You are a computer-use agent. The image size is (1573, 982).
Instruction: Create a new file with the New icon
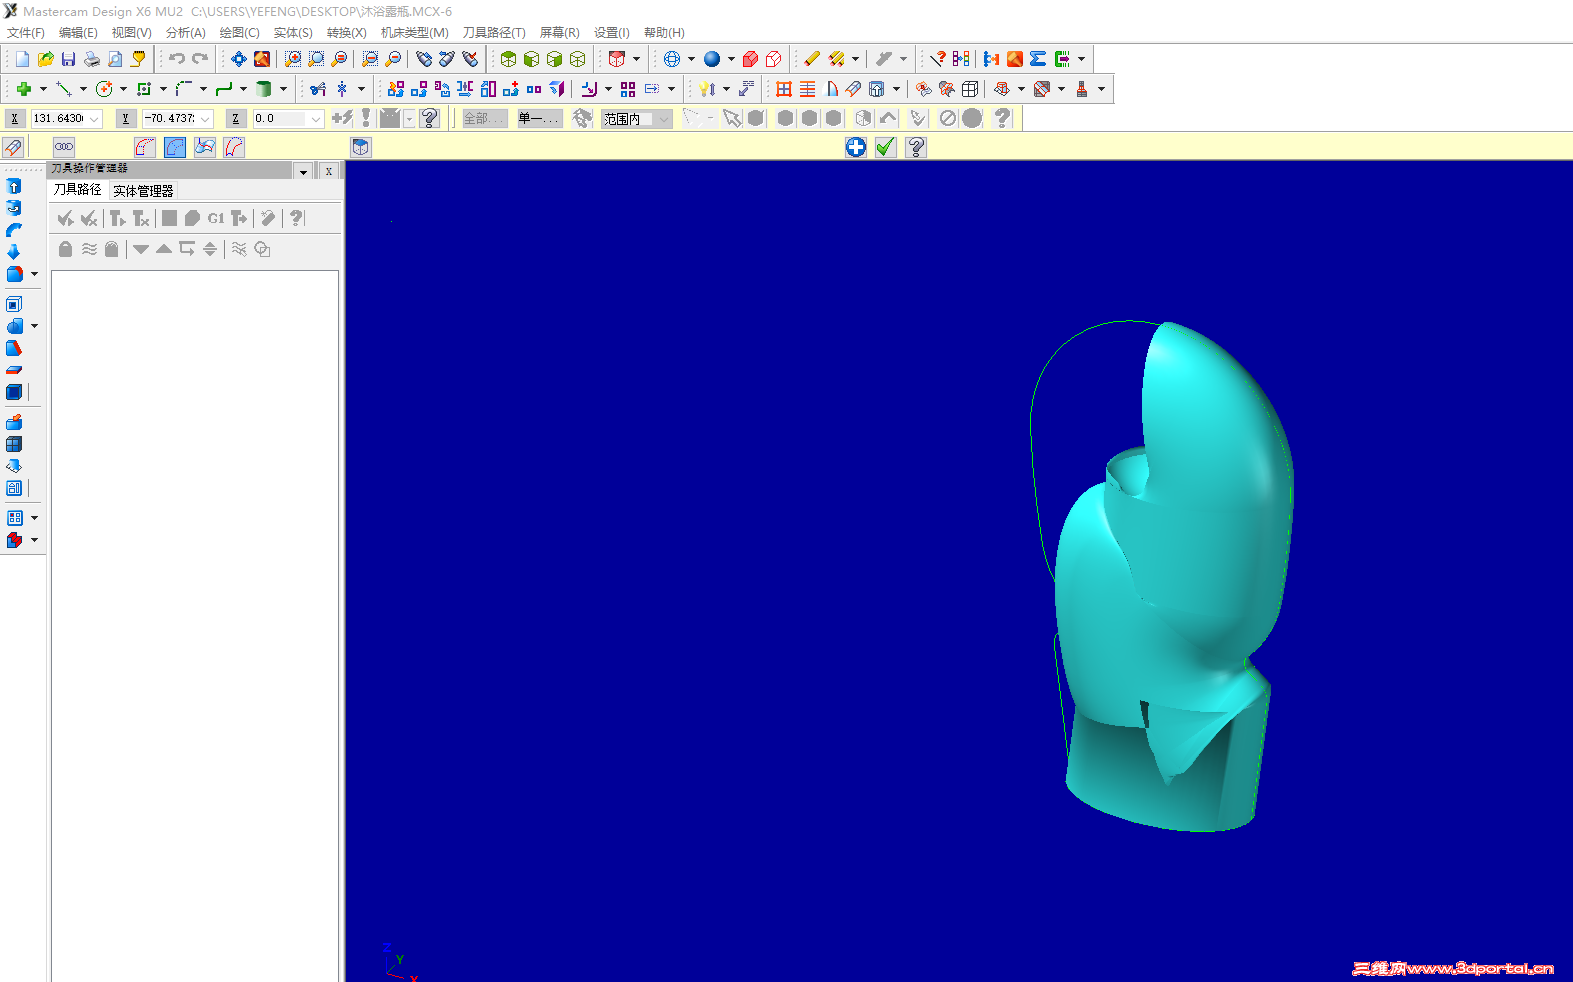(22, 59)
